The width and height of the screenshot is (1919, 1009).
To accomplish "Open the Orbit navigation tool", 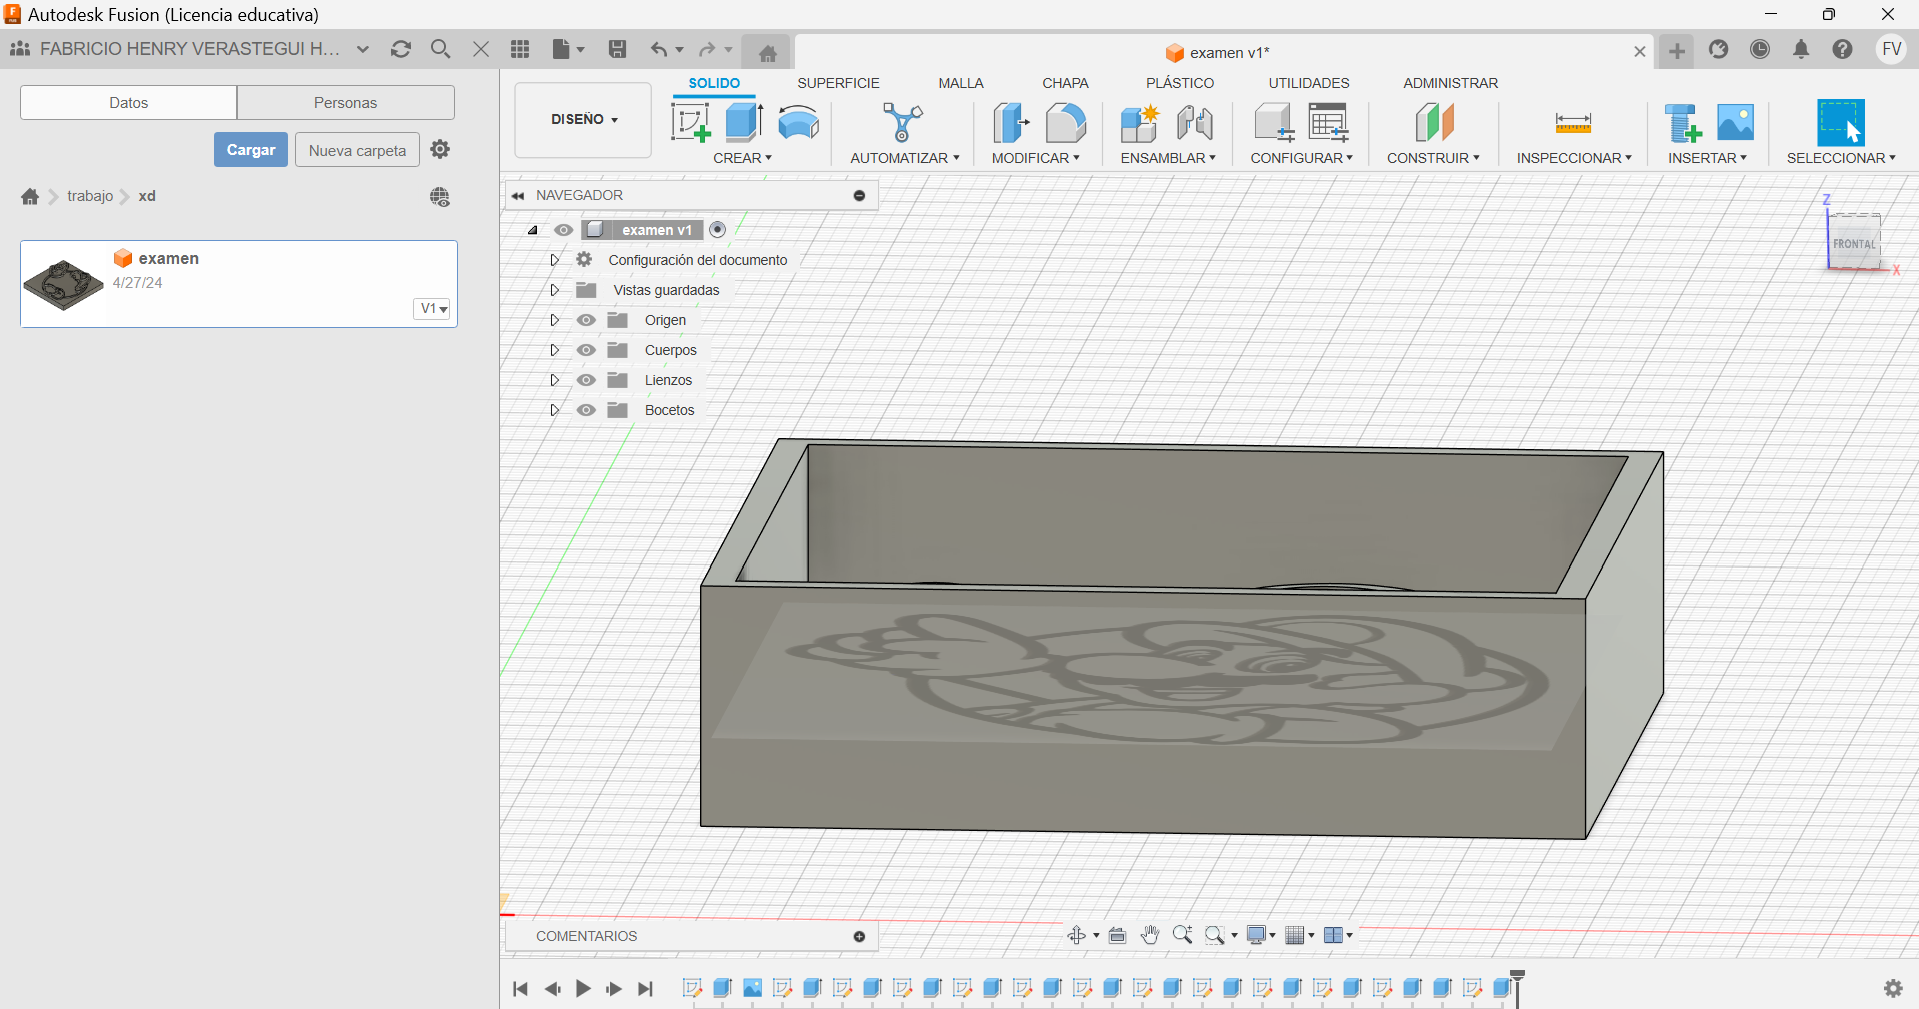I will point(1077,935).
